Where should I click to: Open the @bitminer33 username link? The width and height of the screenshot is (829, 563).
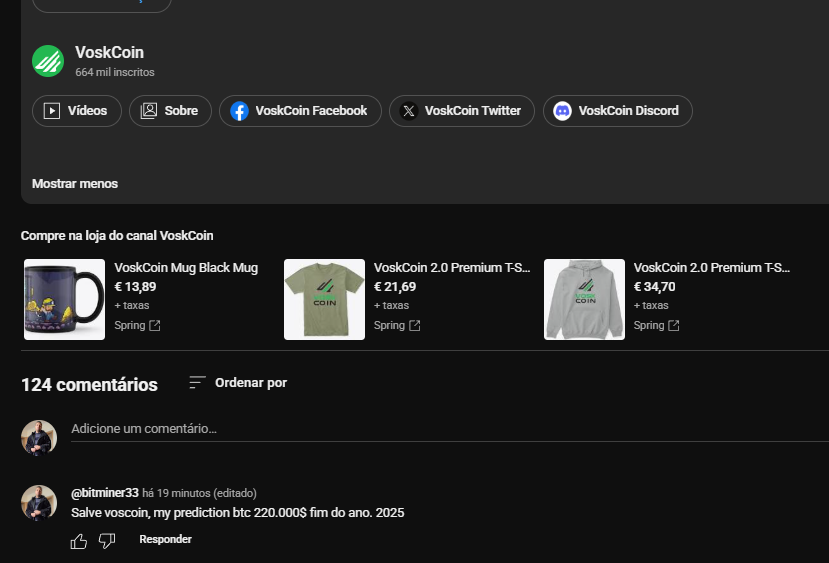pos(105,493)
